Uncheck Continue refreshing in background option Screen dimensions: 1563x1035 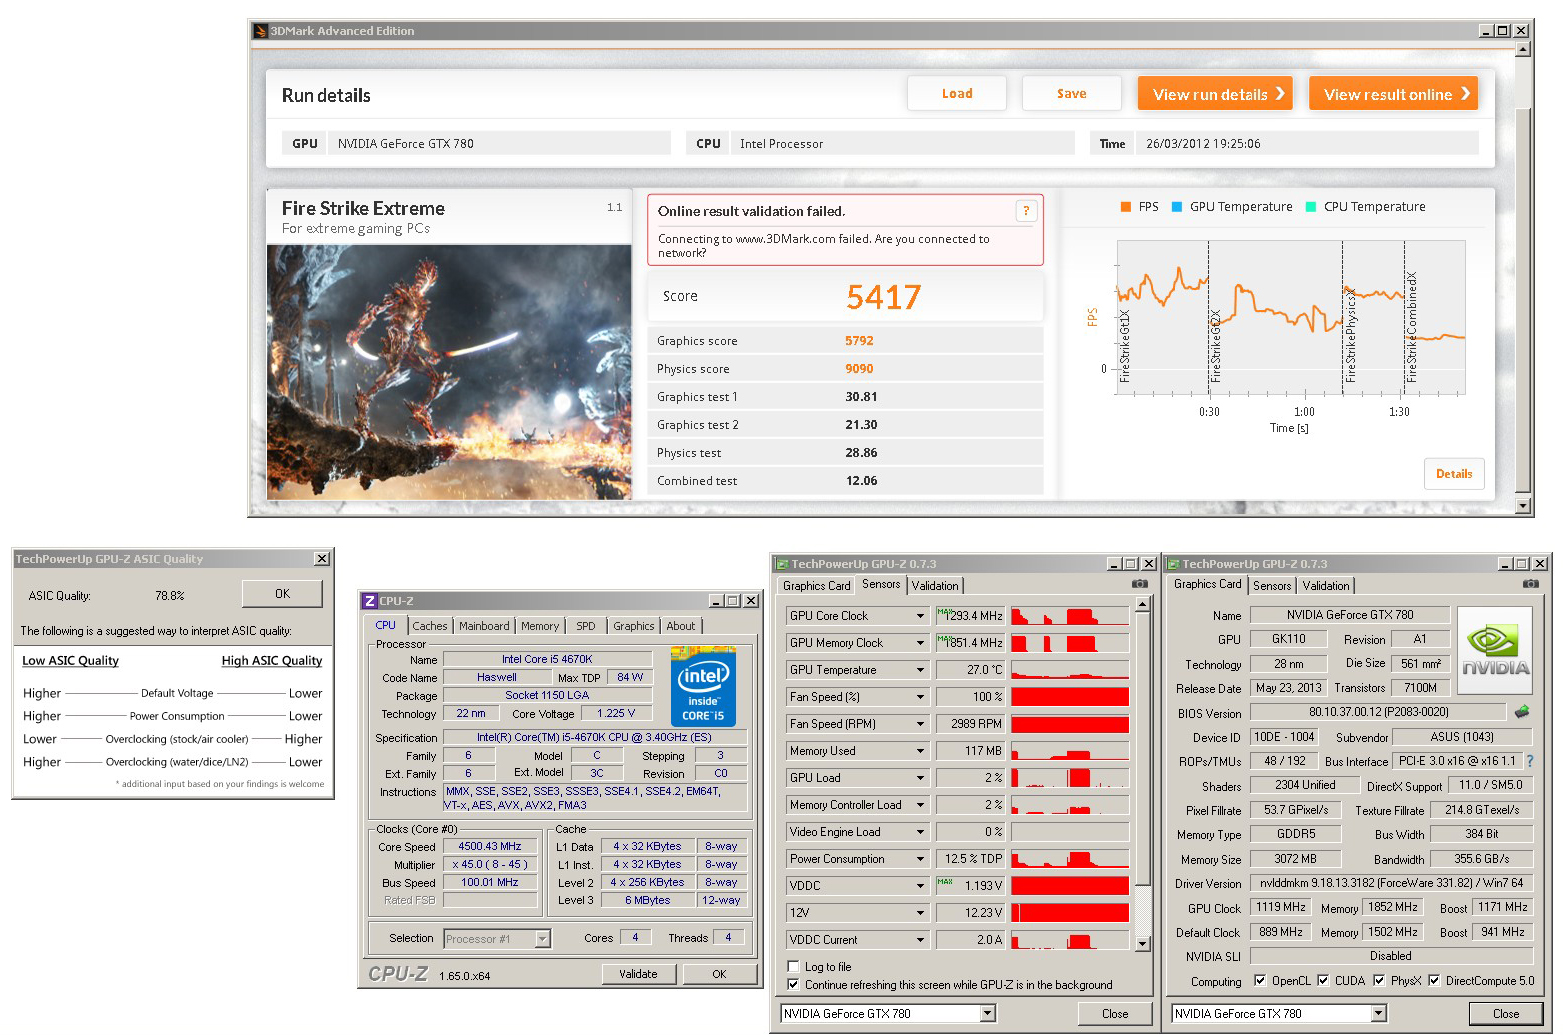(x=793, y=985)
